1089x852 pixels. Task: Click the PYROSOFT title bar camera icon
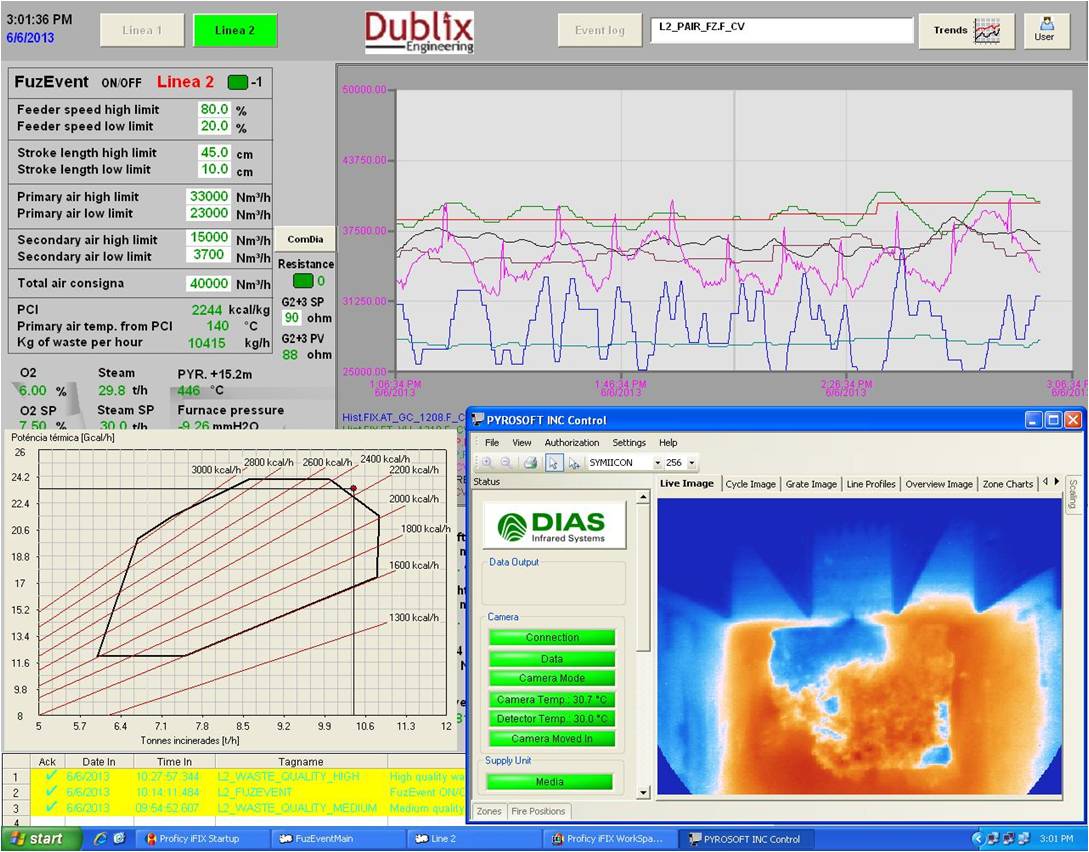478,420
